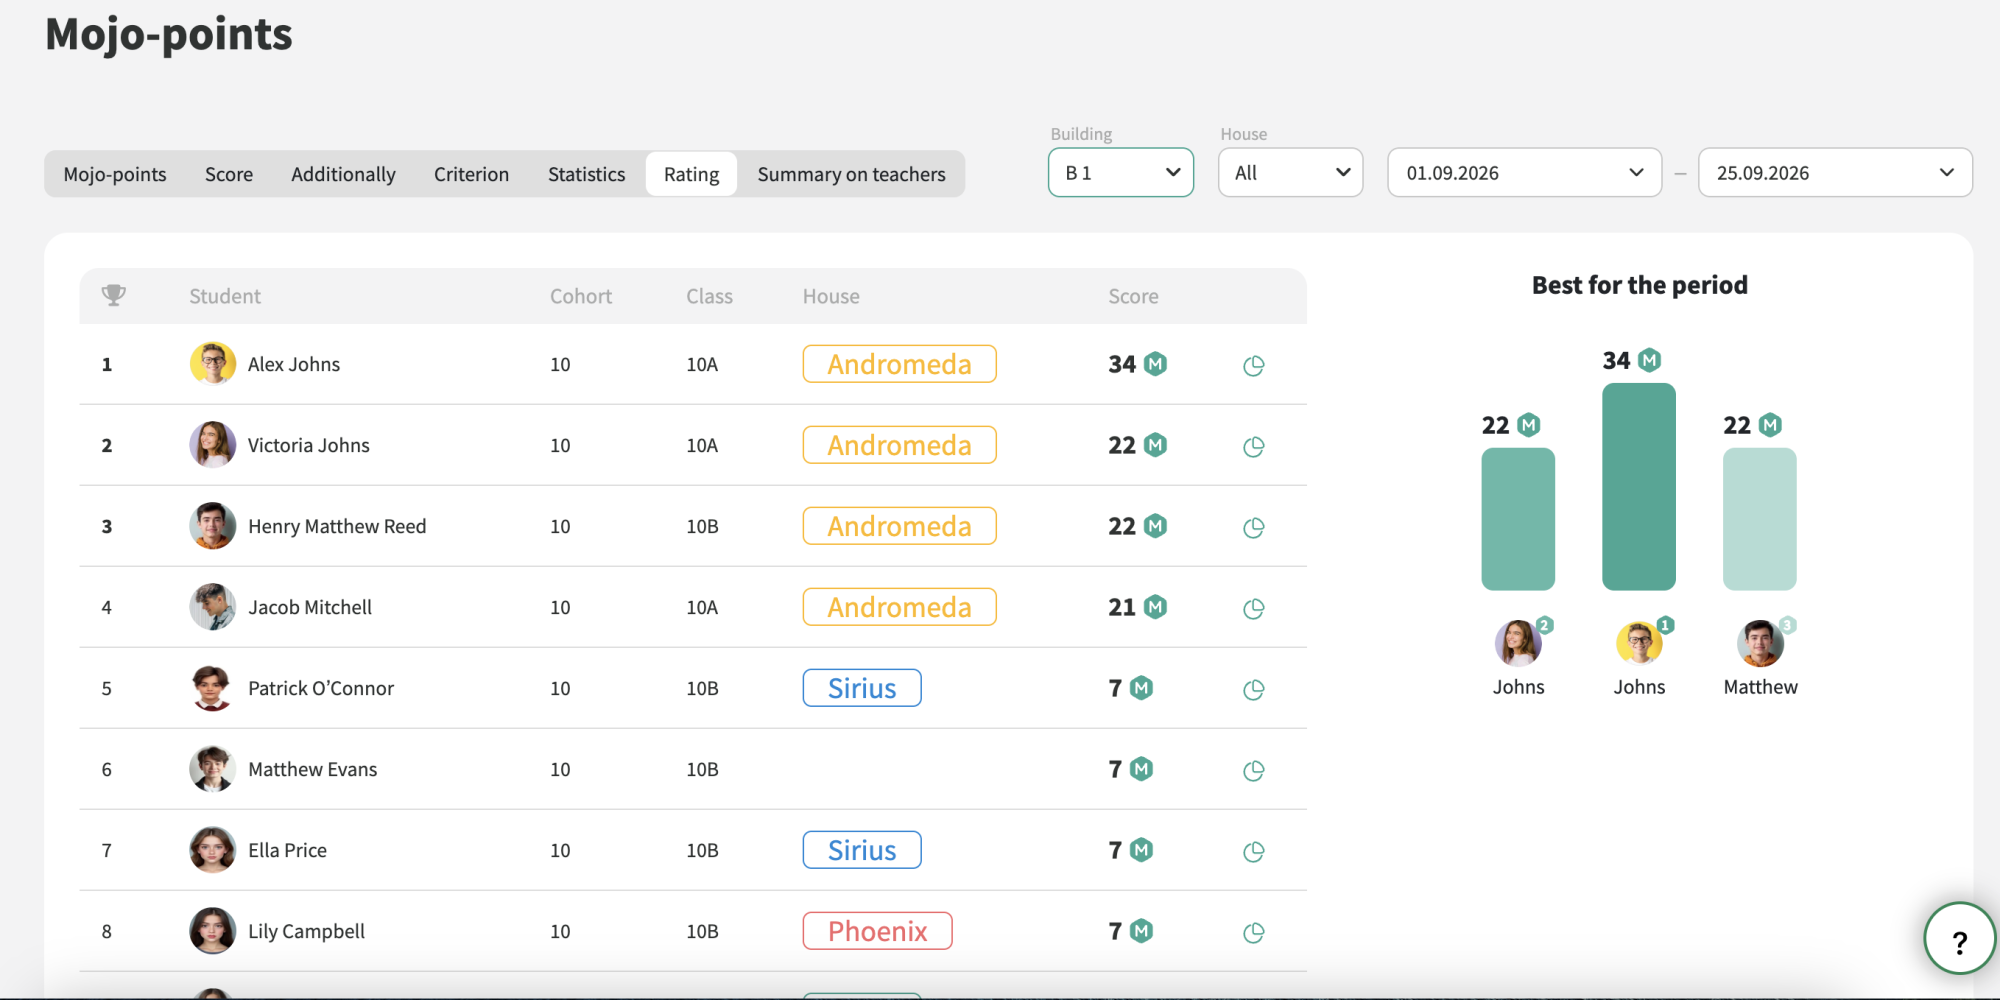Screen dimensions: 2000x1000
Task: Click Mojo coin icon beside Alex Johns' score 34
Action: (1155, 364)
